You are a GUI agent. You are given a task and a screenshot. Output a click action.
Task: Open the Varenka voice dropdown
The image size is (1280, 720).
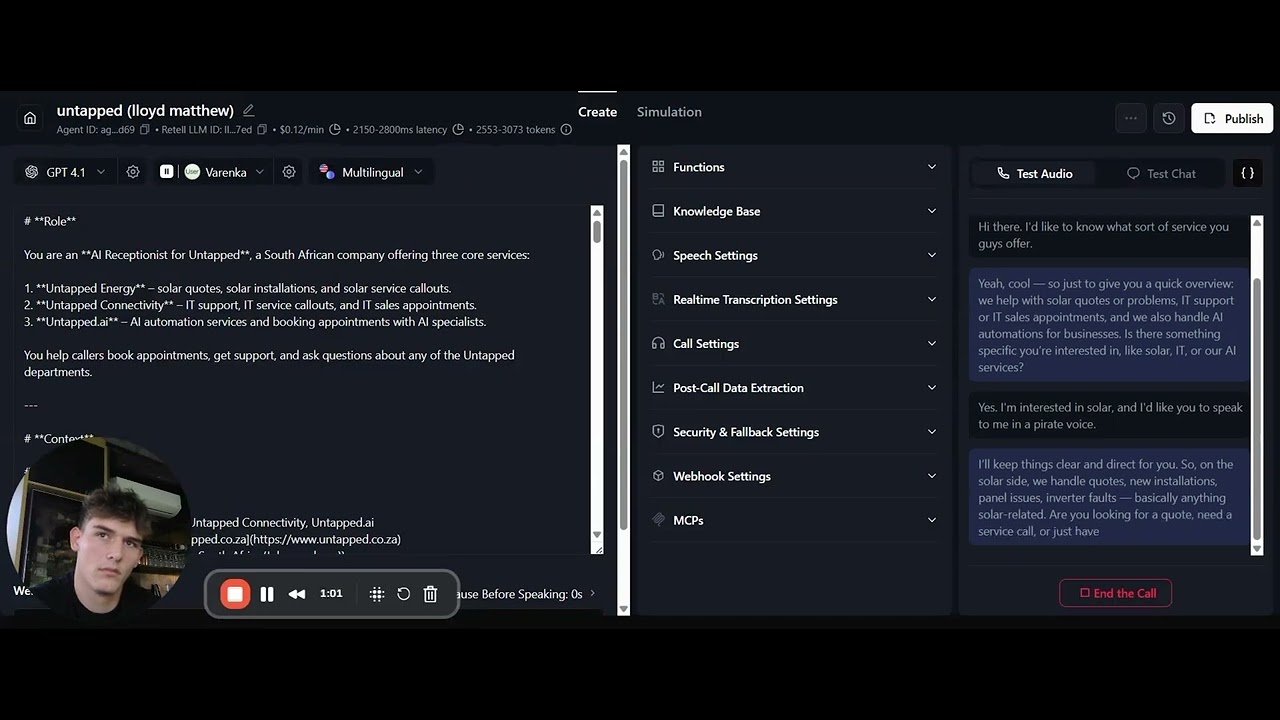[224, 172]
